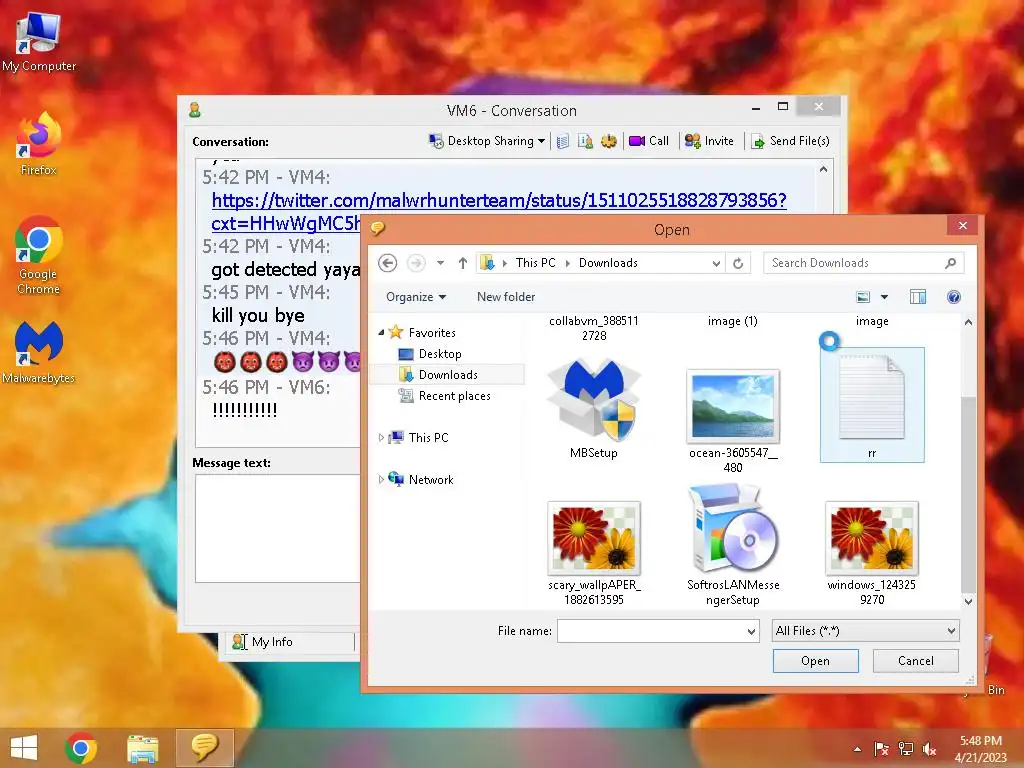Expand the Desktop Sharing dropdown arrow
1024x768 pixels.
tap(541, 141)
